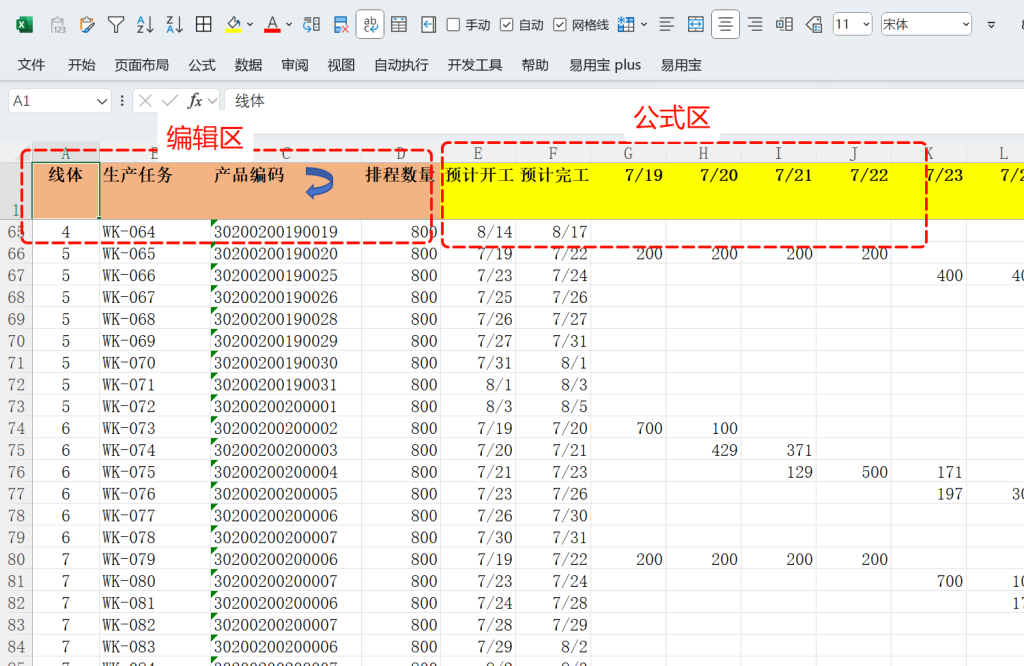Toggle the Wrap Text abc icon
The image size is (1024, 666).
tap(370, 25)
